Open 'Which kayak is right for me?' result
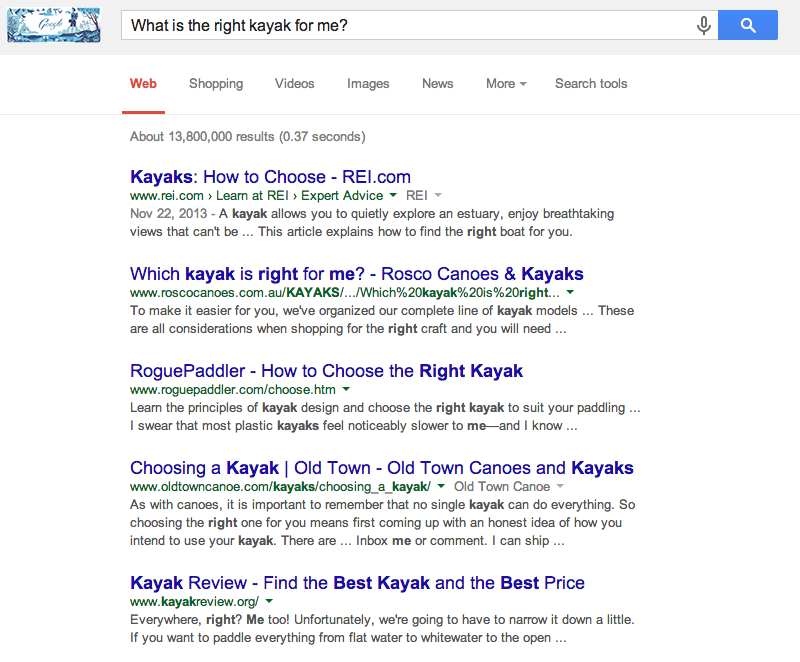The width and height of the screenshot is (800, 662). click(x=357, y=274)
